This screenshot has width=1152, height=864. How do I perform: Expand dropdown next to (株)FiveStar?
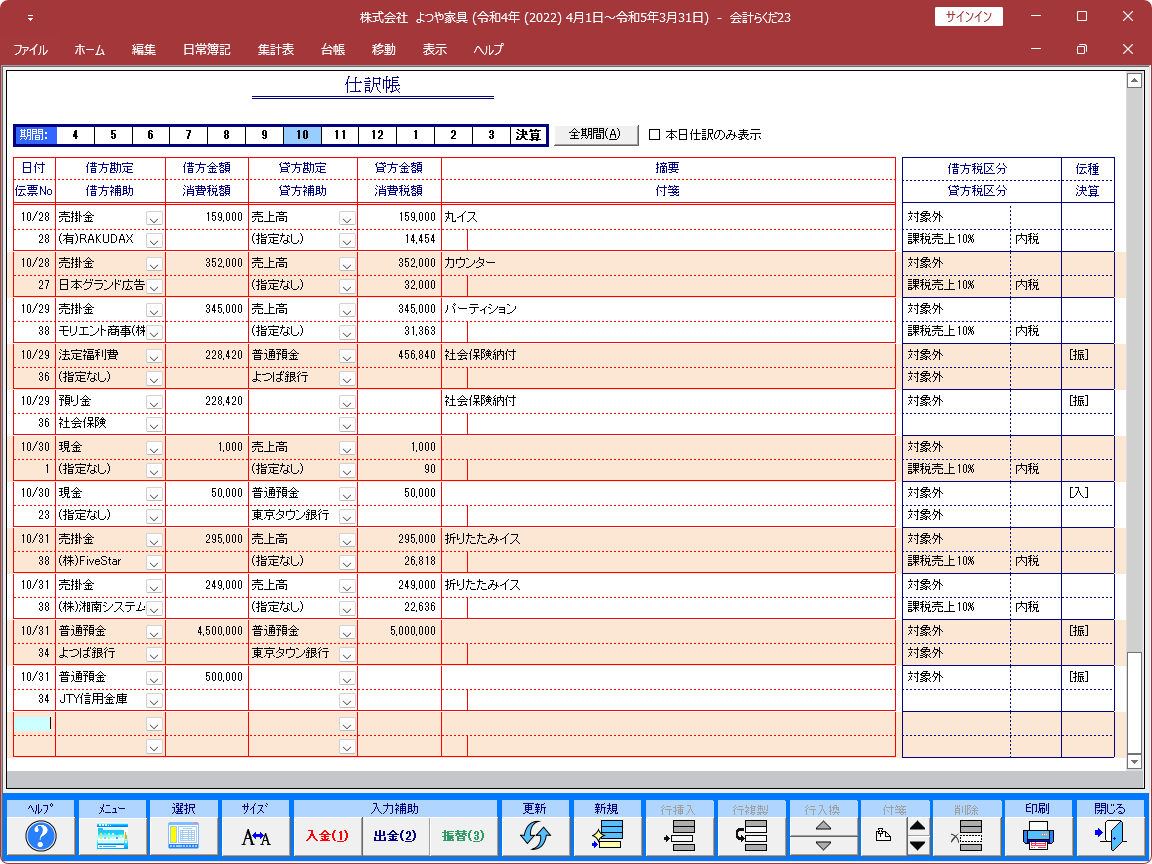click(154, 563)
